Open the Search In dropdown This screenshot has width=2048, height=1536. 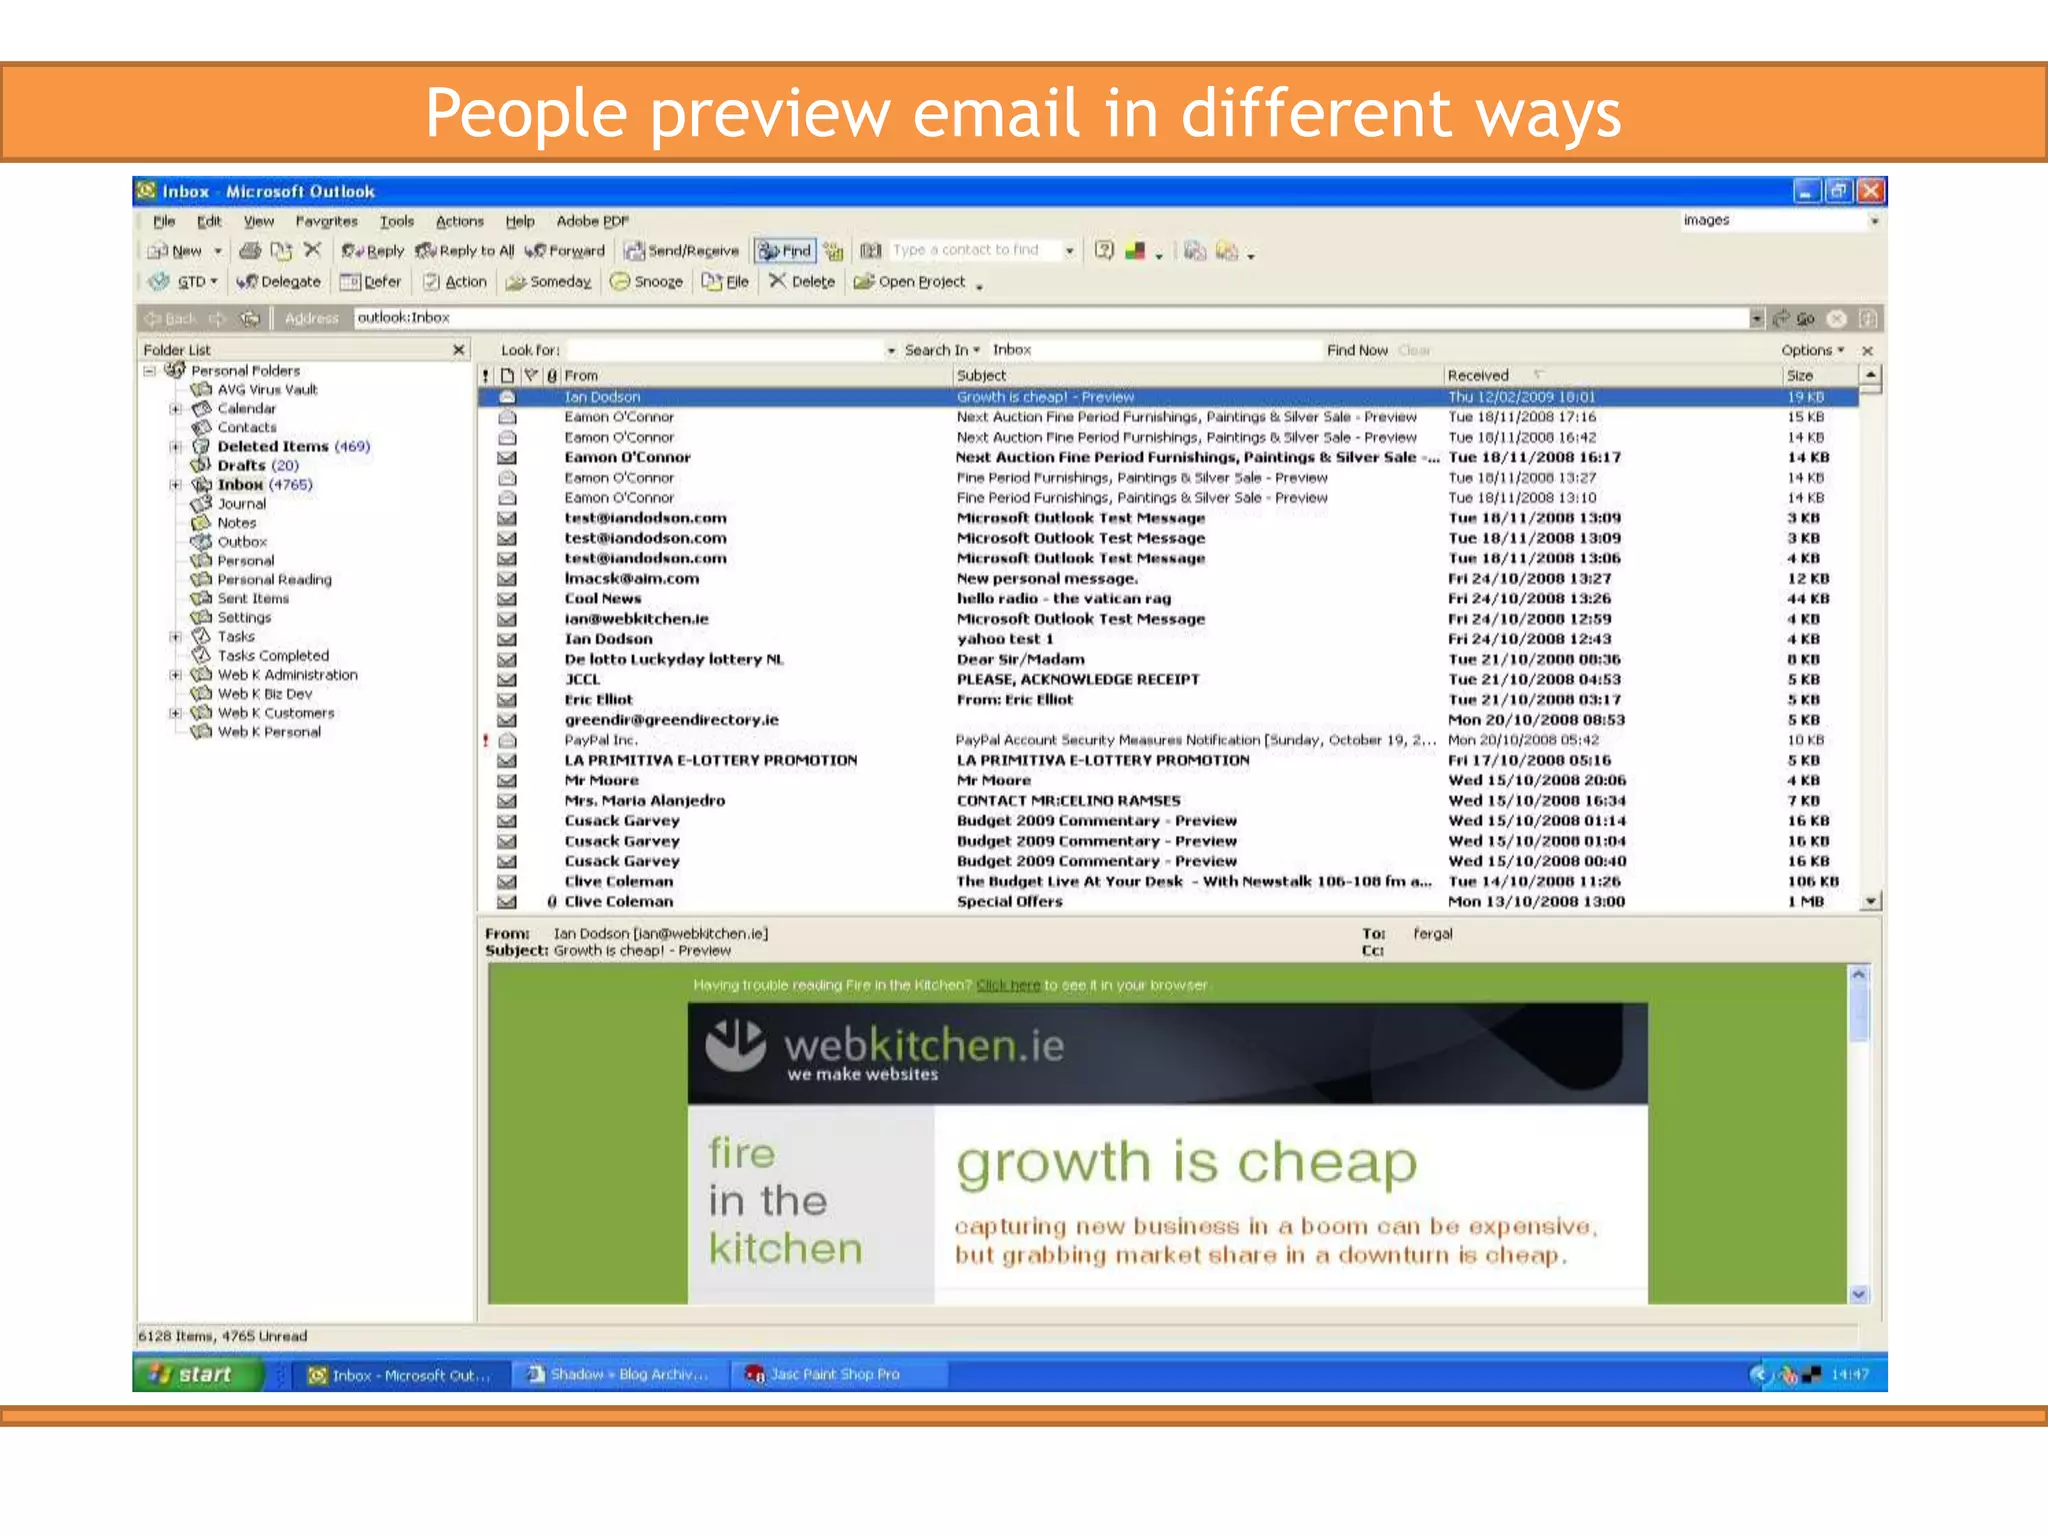point(942,350)
